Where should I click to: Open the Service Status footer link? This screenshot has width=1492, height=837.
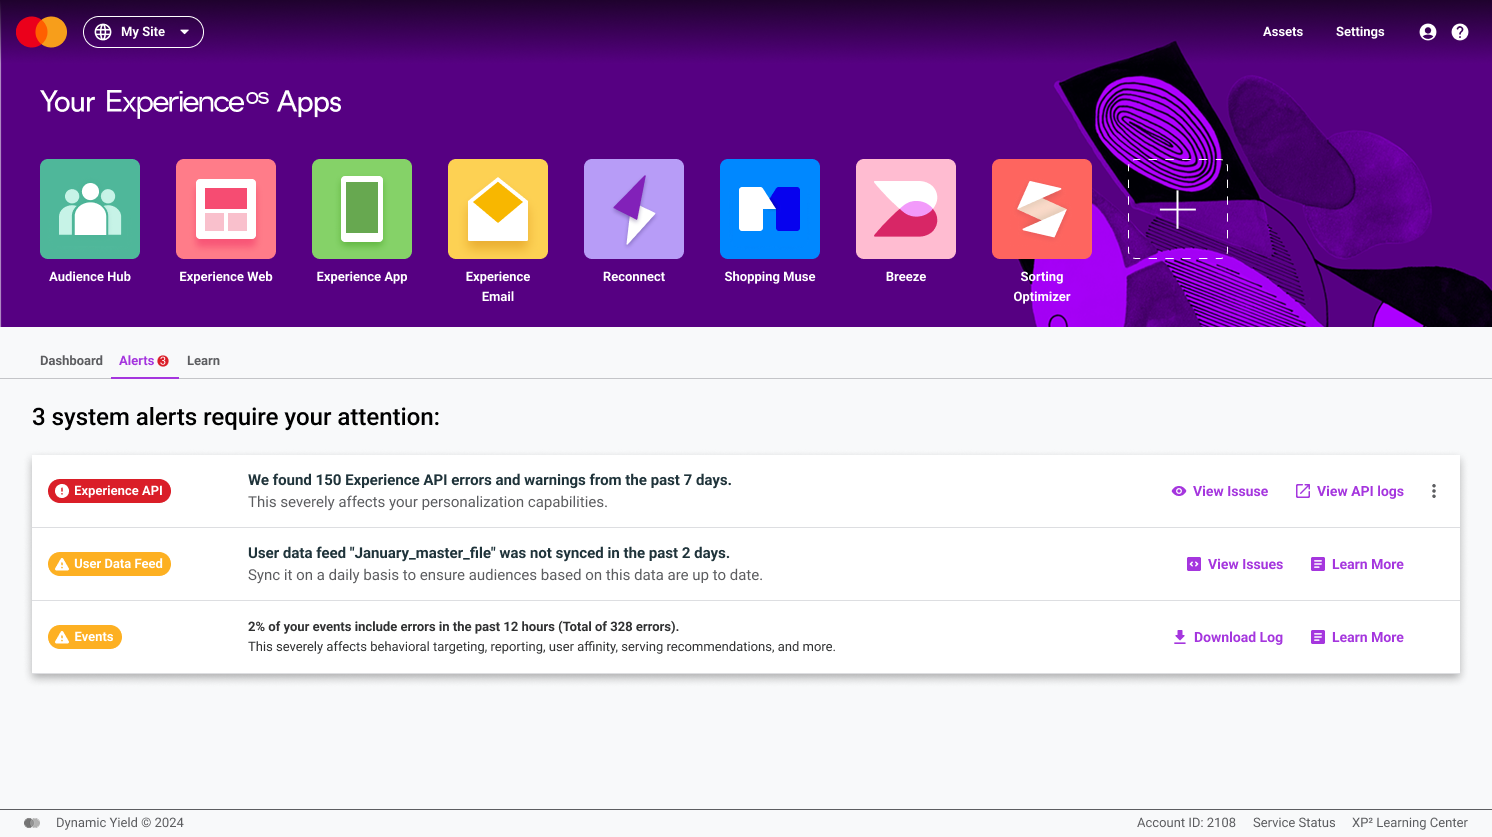pos(1294,823)
